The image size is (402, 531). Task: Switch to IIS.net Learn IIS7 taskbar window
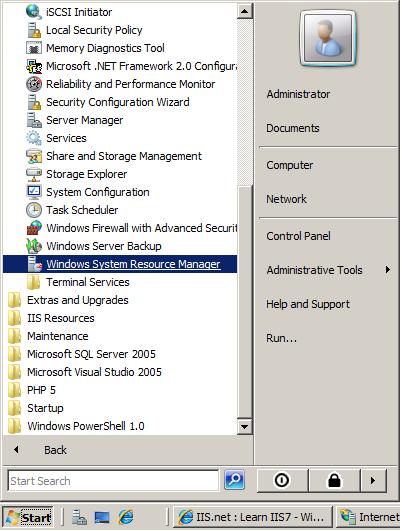252,517
